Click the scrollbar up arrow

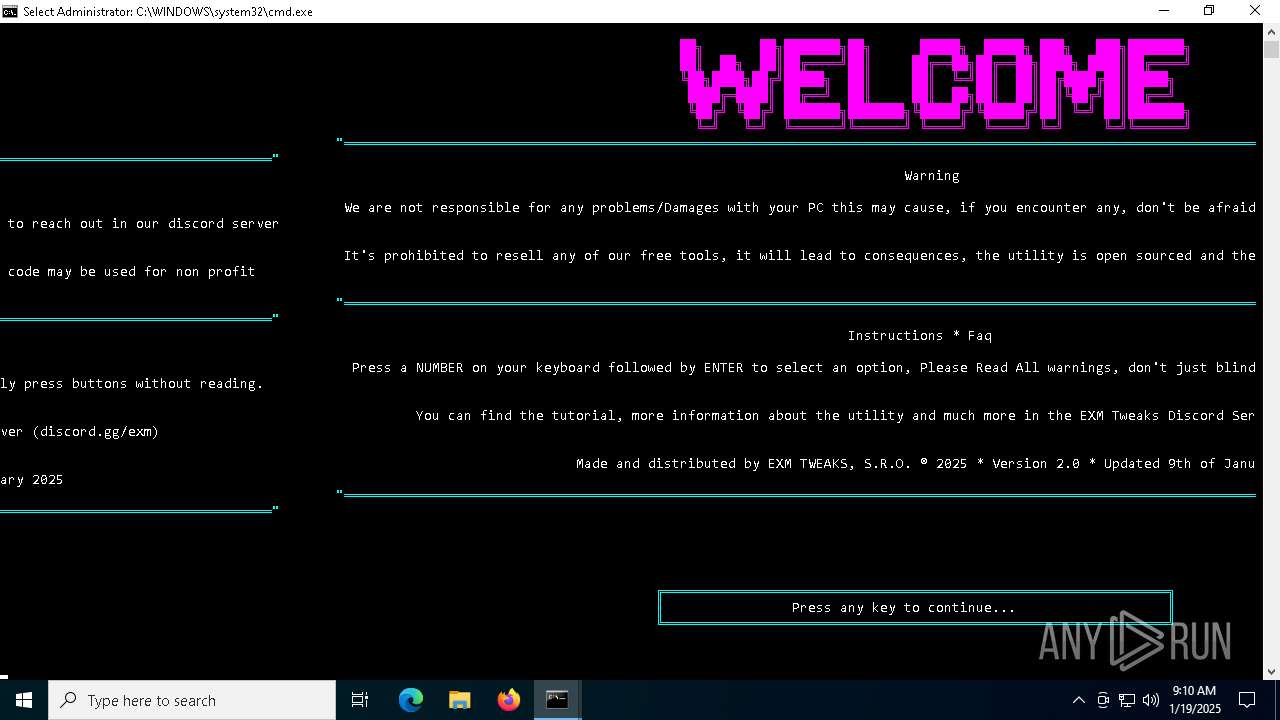point(1271,30)
